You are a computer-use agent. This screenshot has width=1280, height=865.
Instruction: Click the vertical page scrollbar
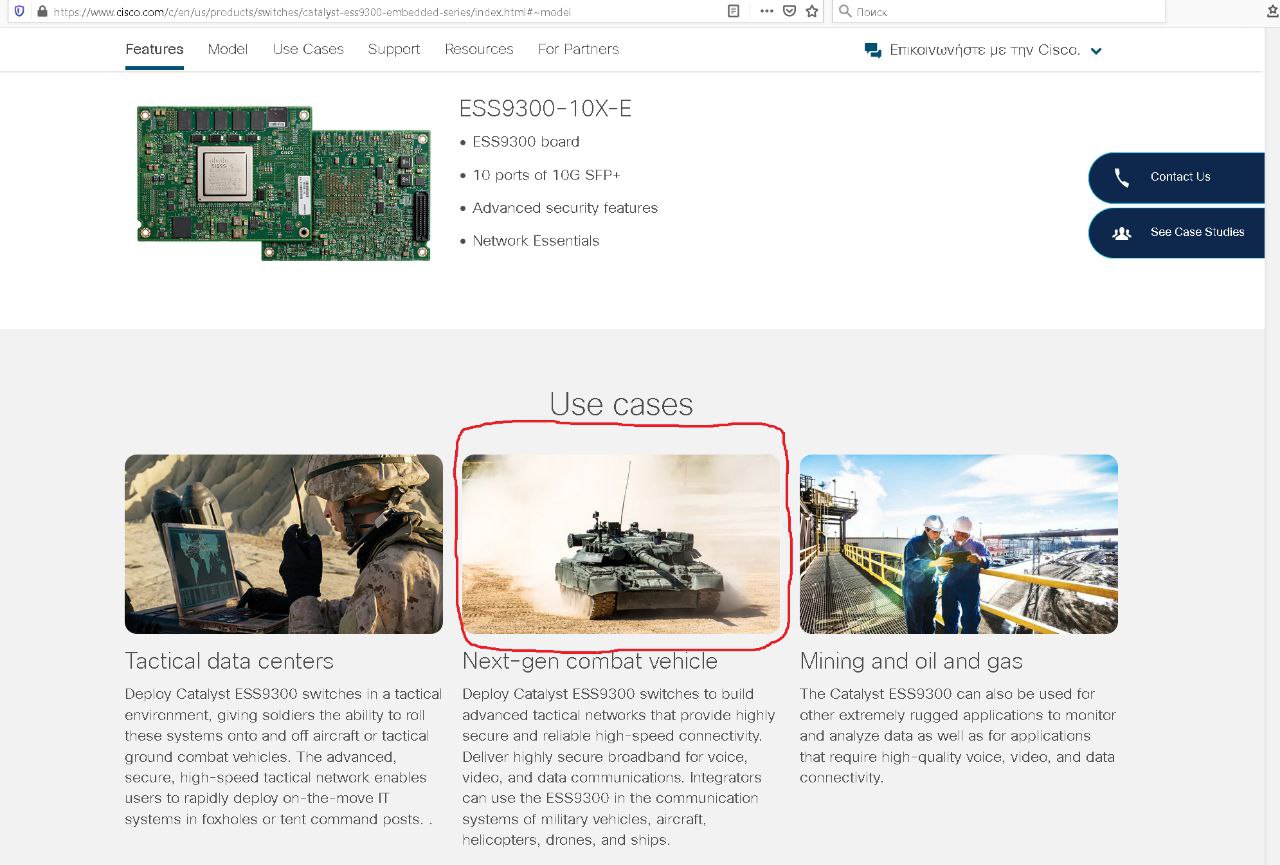1272,445
